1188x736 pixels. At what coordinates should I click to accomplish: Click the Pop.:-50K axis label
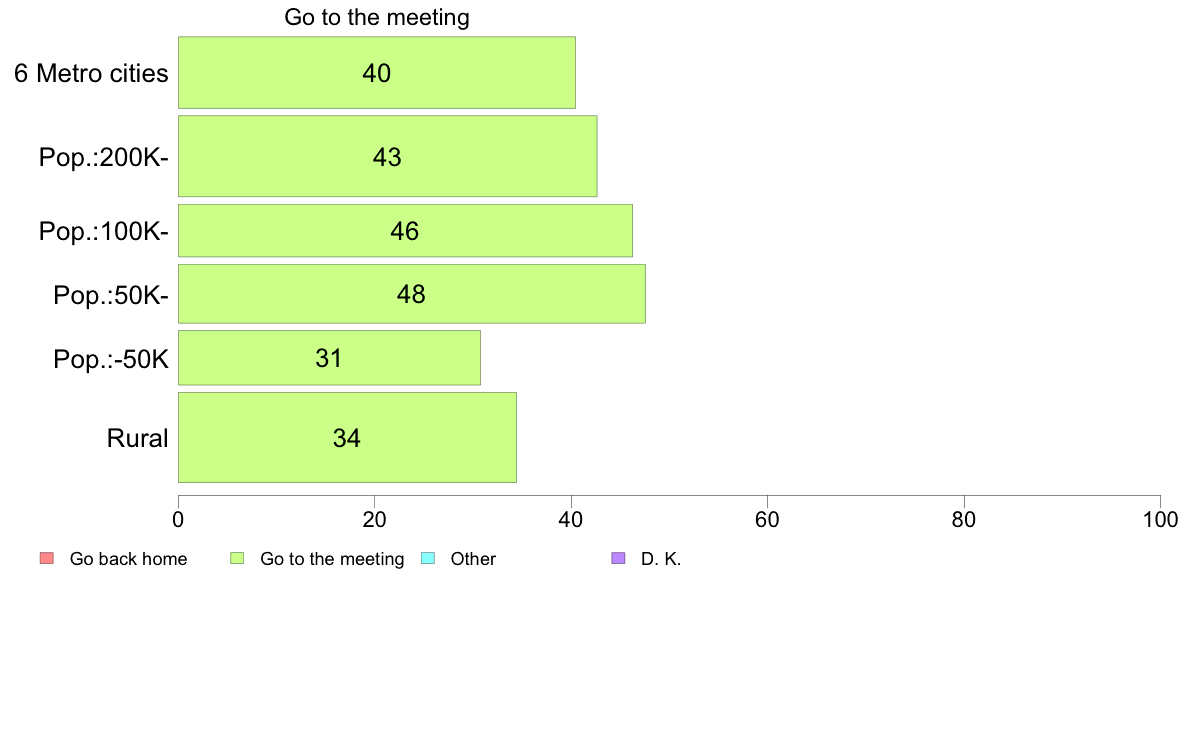point(111,359)
